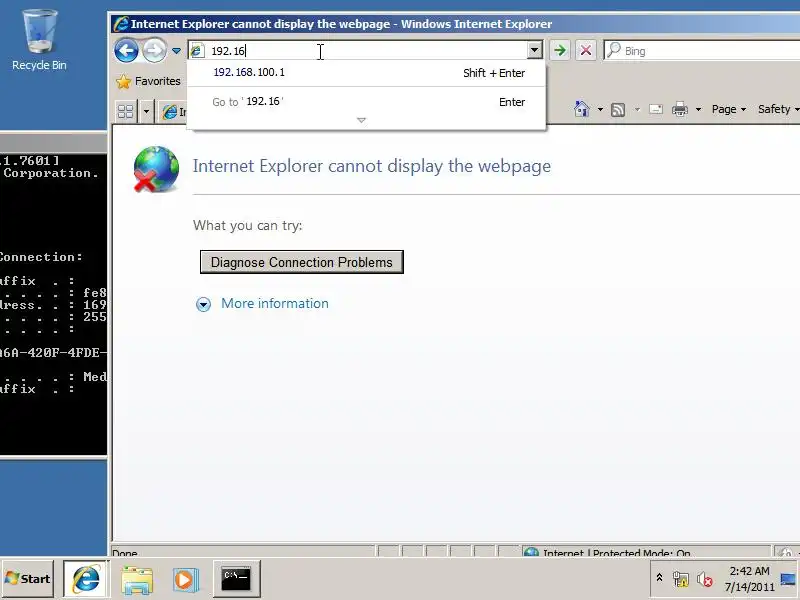Click the globe error icon
The image size is (800, 600).
coord(156,169)
